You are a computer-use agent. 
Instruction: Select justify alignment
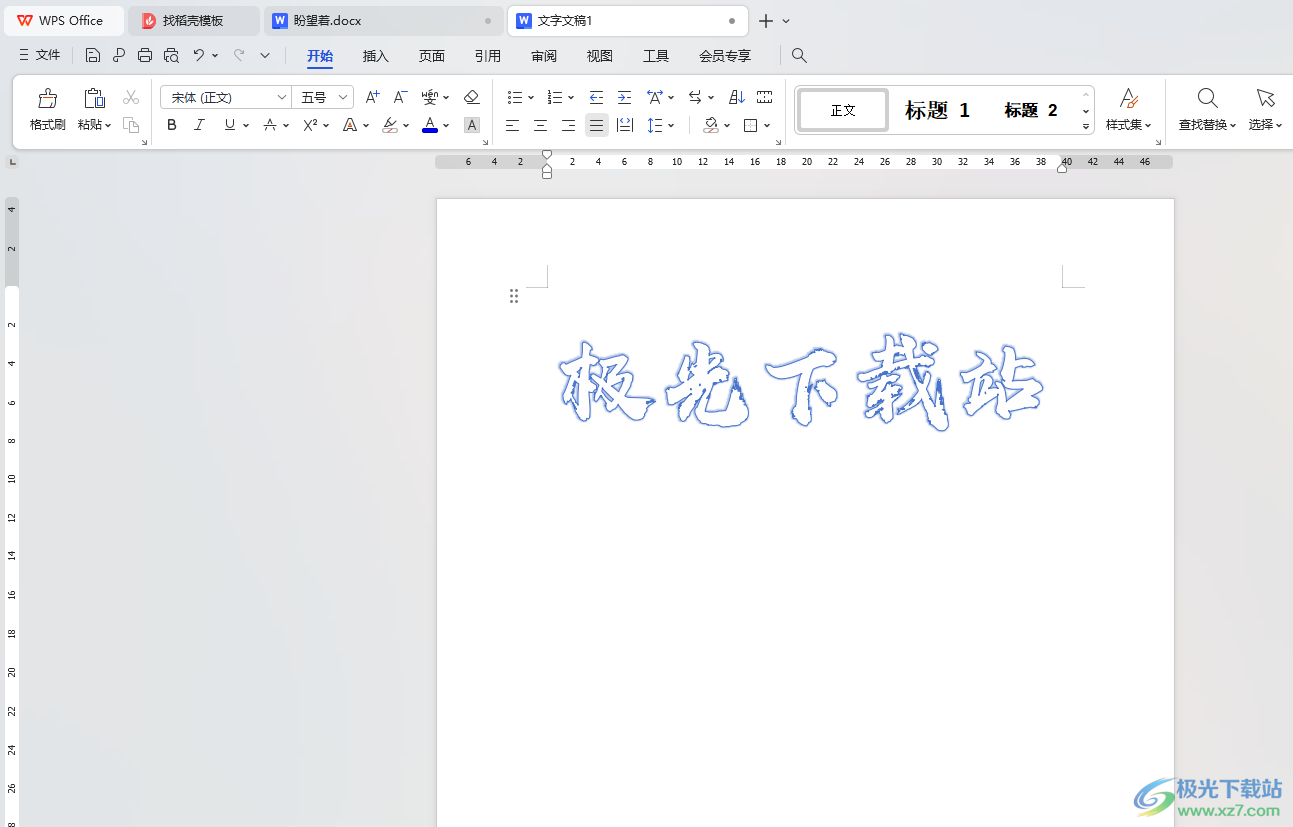tap(596, 125)
